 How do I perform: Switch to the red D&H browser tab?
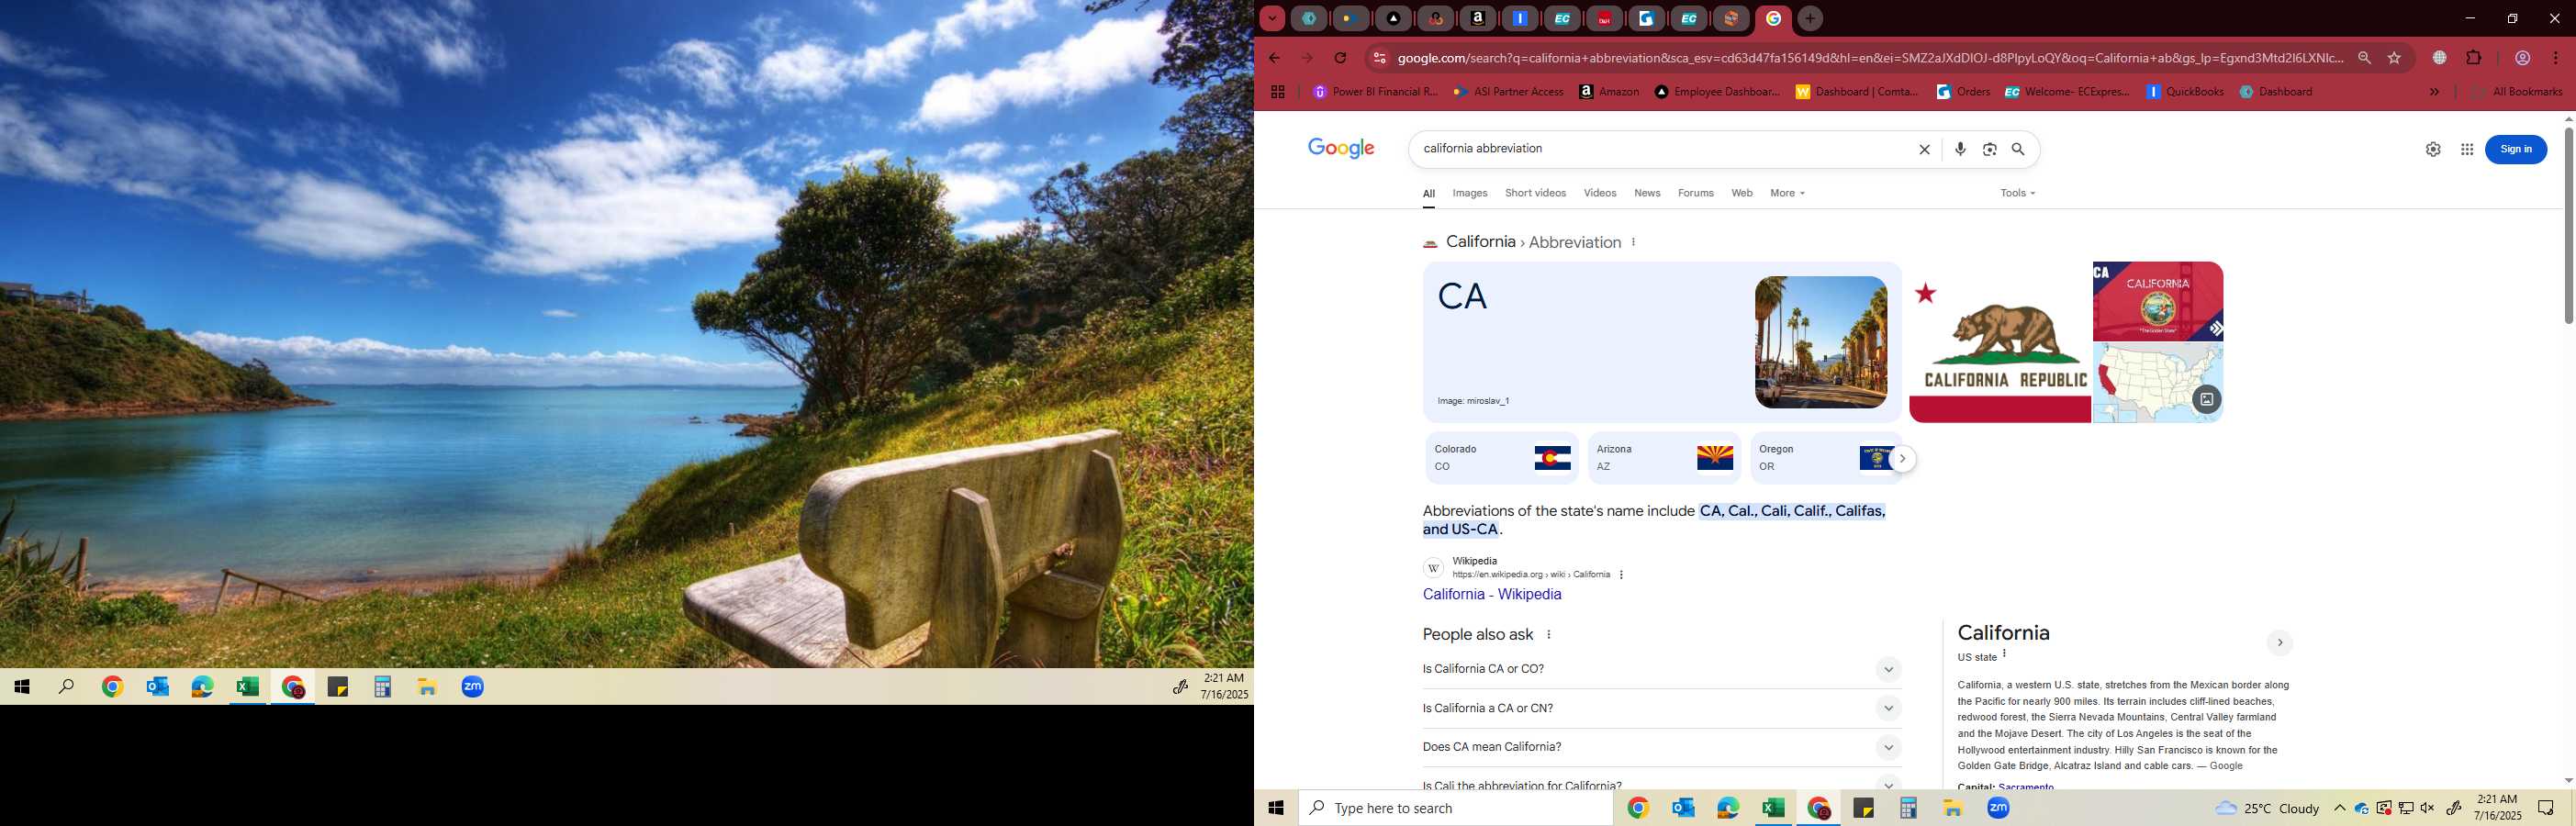[x=1604, y=18]
